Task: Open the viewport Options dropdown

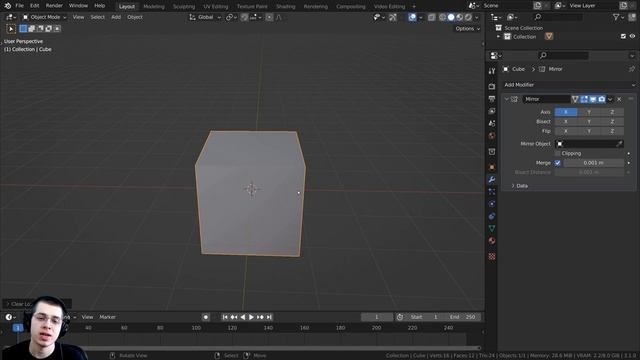Action: click(468, 29)
